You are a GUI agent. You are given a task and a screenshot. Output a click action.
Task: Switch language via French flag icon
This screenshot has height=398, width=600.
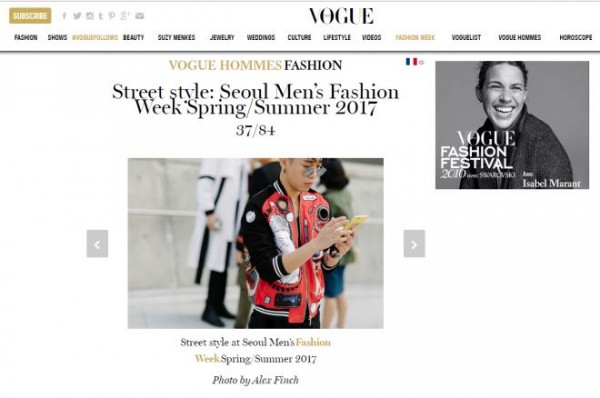(411, 62)
